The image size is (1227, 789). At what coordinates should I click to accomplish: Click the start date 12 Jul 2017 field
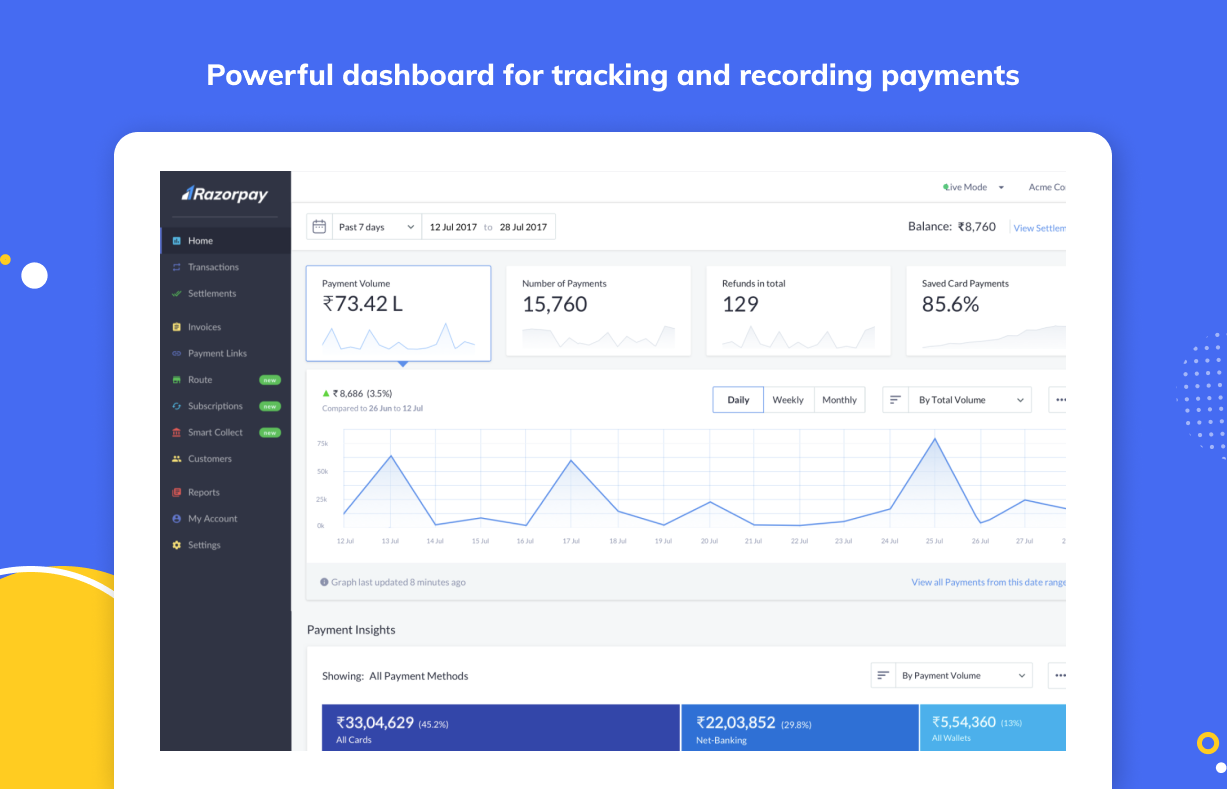pos(453,227)
